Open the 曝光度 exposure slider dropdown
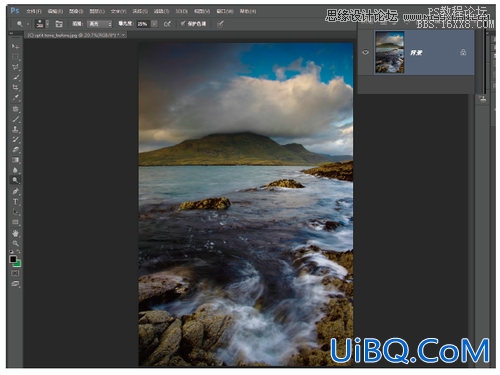 [x=154, y=24]
